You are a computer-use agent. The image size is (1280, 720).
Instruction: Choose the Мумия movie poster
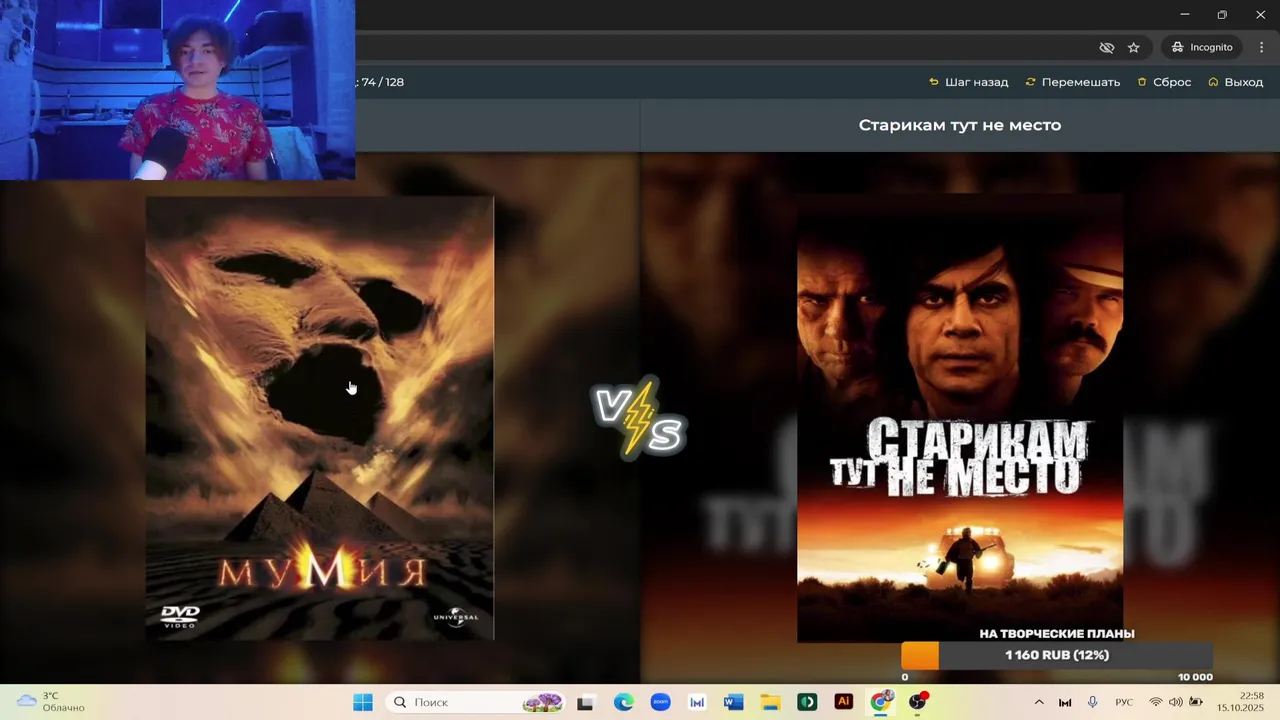[x=320, y=418]
